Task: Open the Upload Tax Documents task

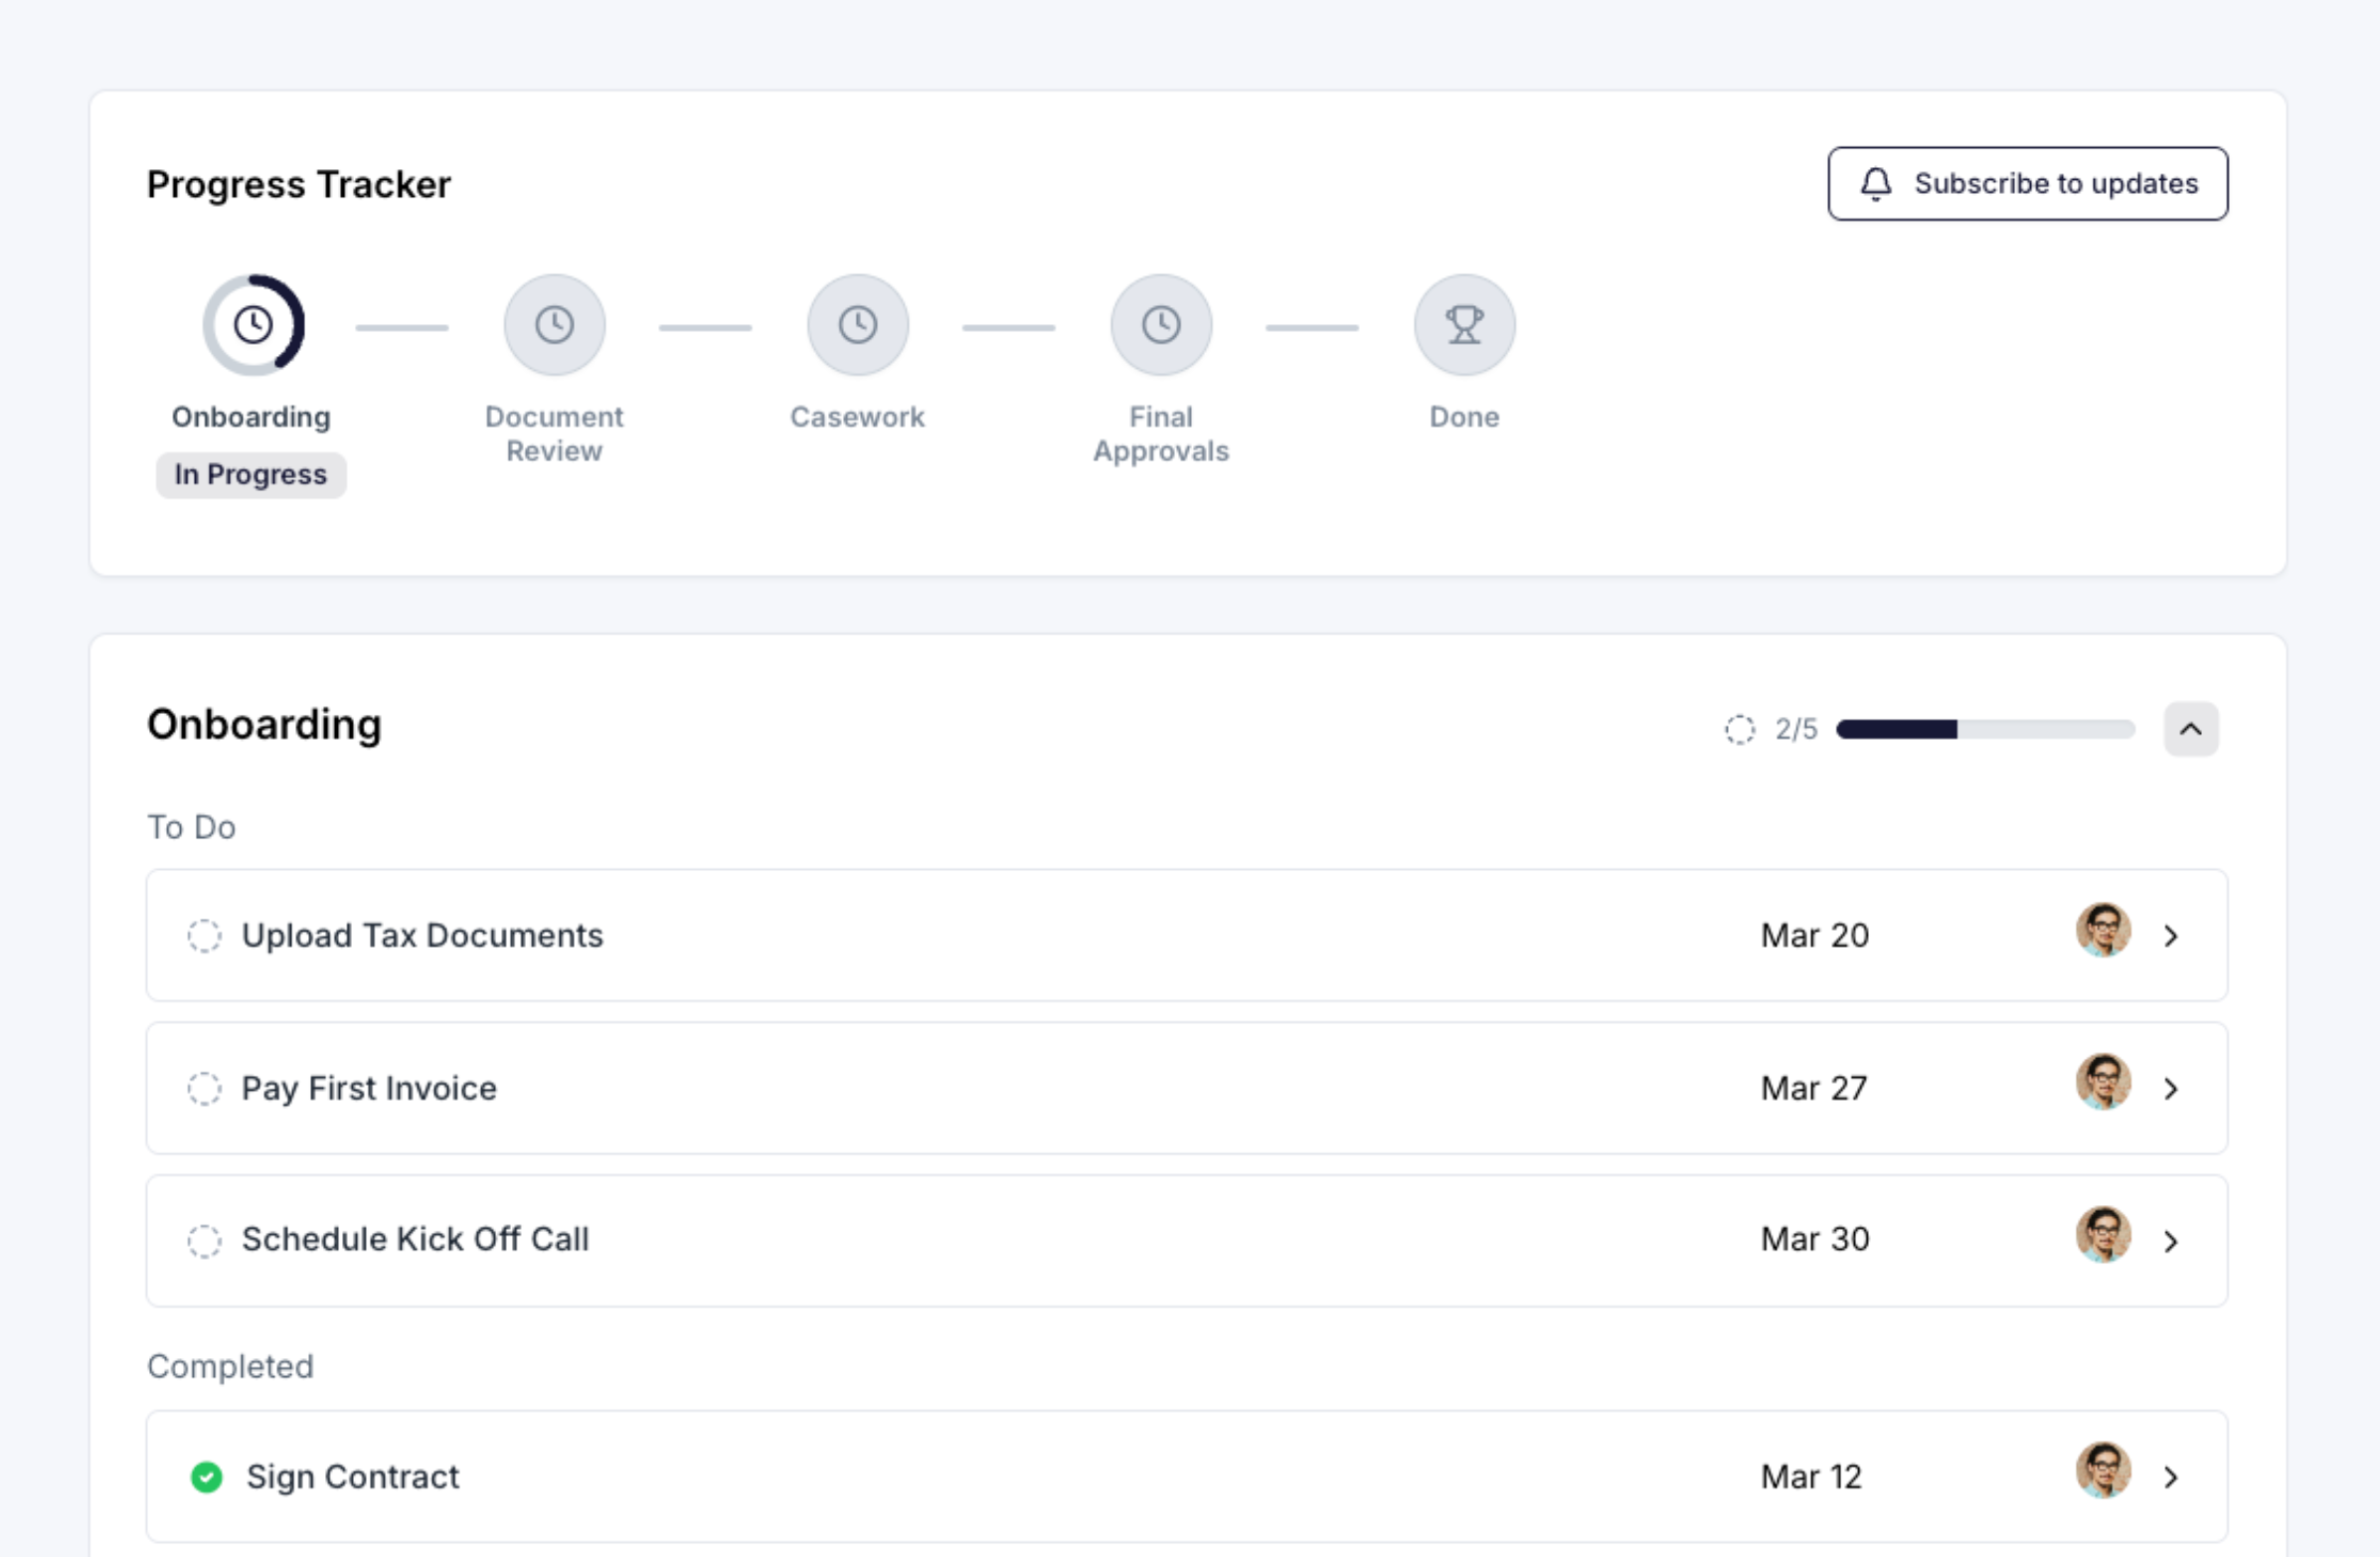Action: click(422, 936)
